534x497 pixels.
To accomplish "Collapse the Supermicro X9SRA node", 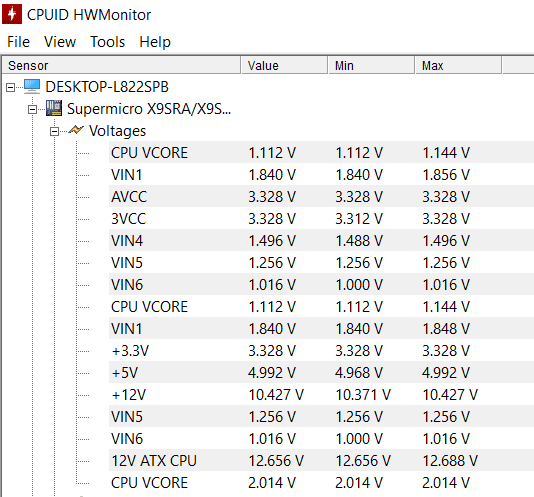I will point(32,110).
